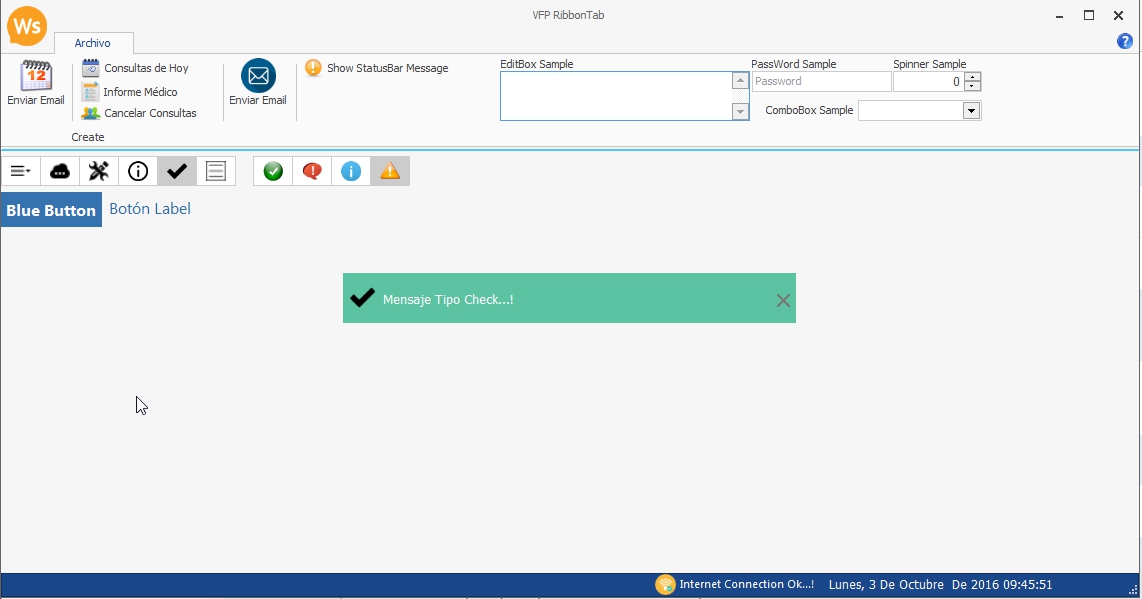
Task: Click the red exclamation speech bubble icon
Action: click(x=311, y=171)
